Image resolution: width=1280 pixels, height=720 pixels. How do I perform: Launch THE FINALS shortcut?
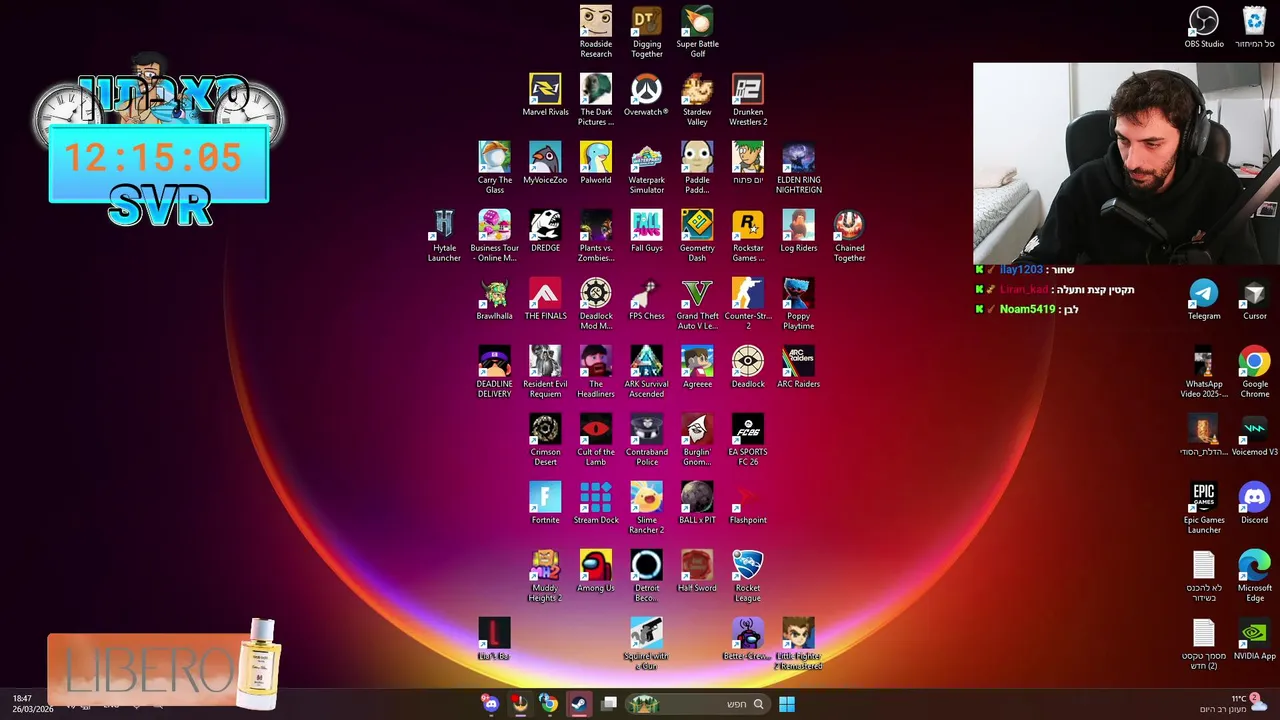[x=545, y=299]
